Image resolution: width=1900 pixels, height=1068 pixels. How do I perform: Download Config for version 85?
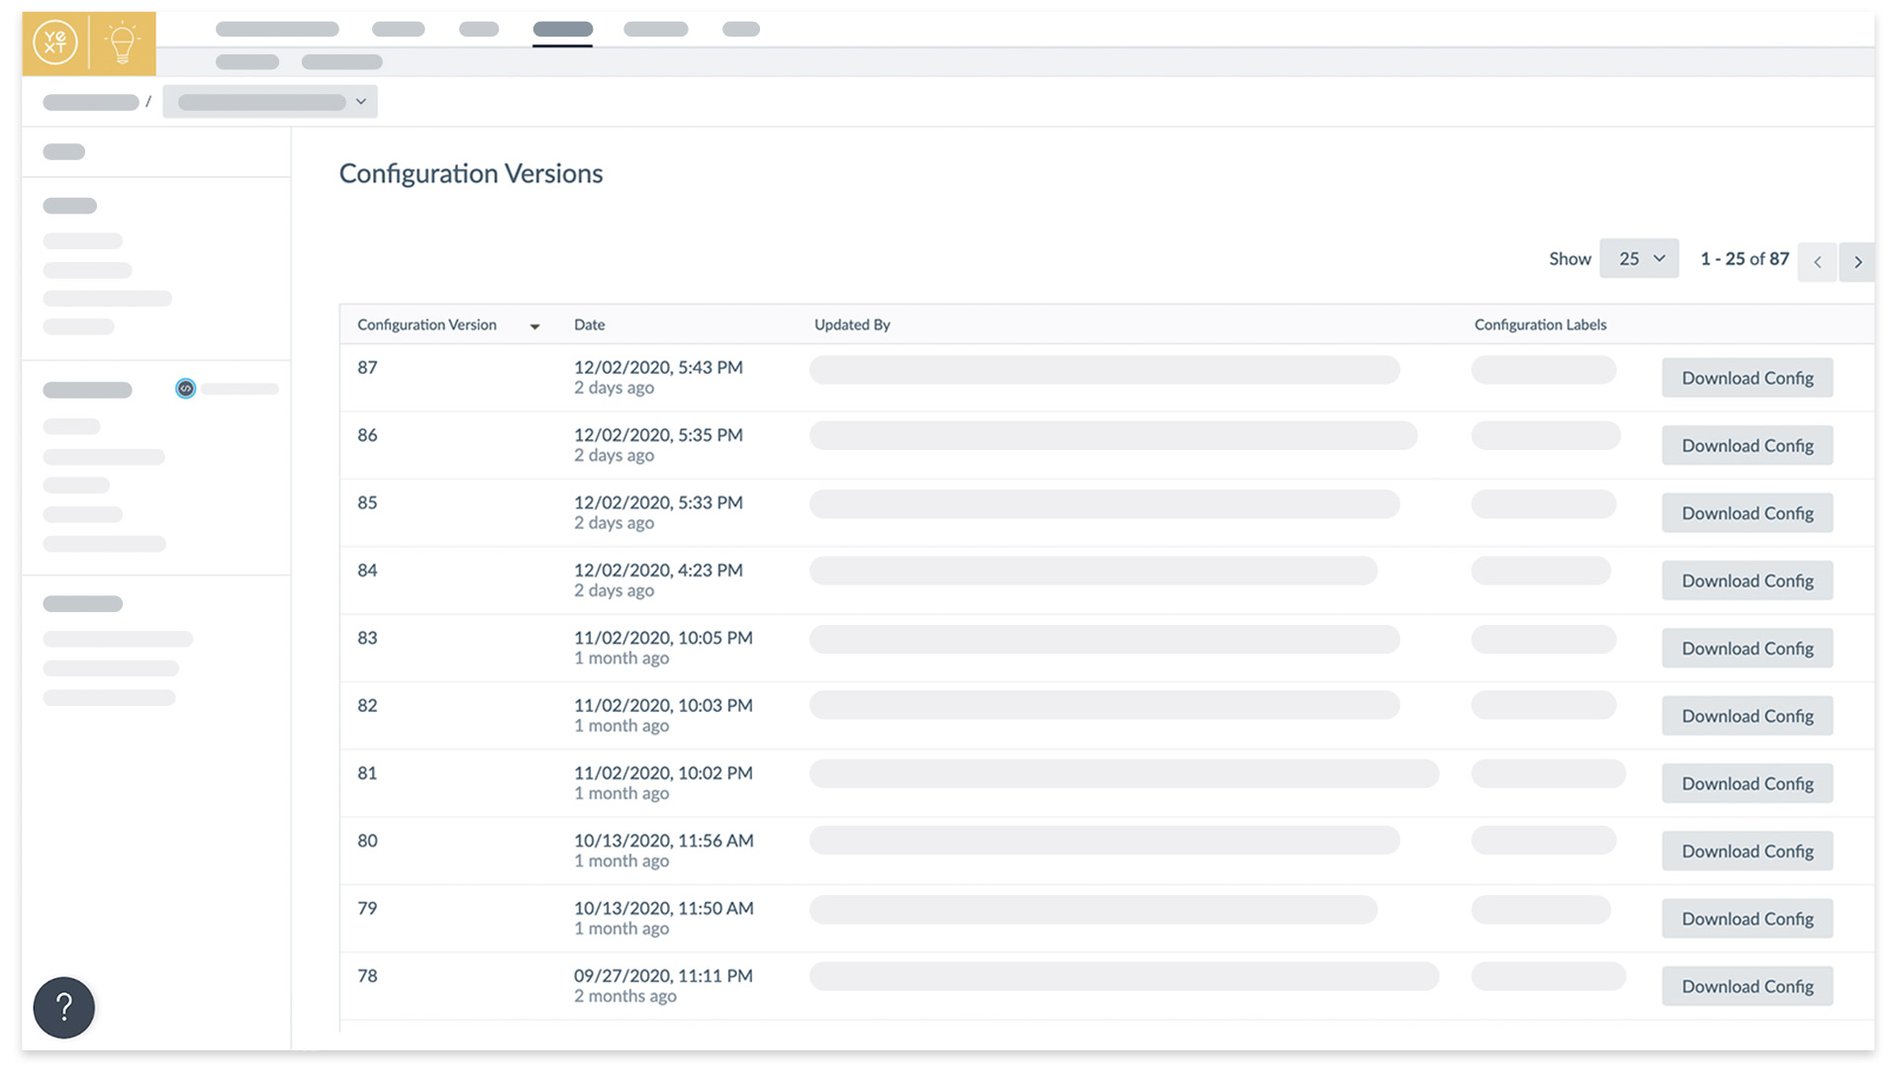(x=1747, y=513)
